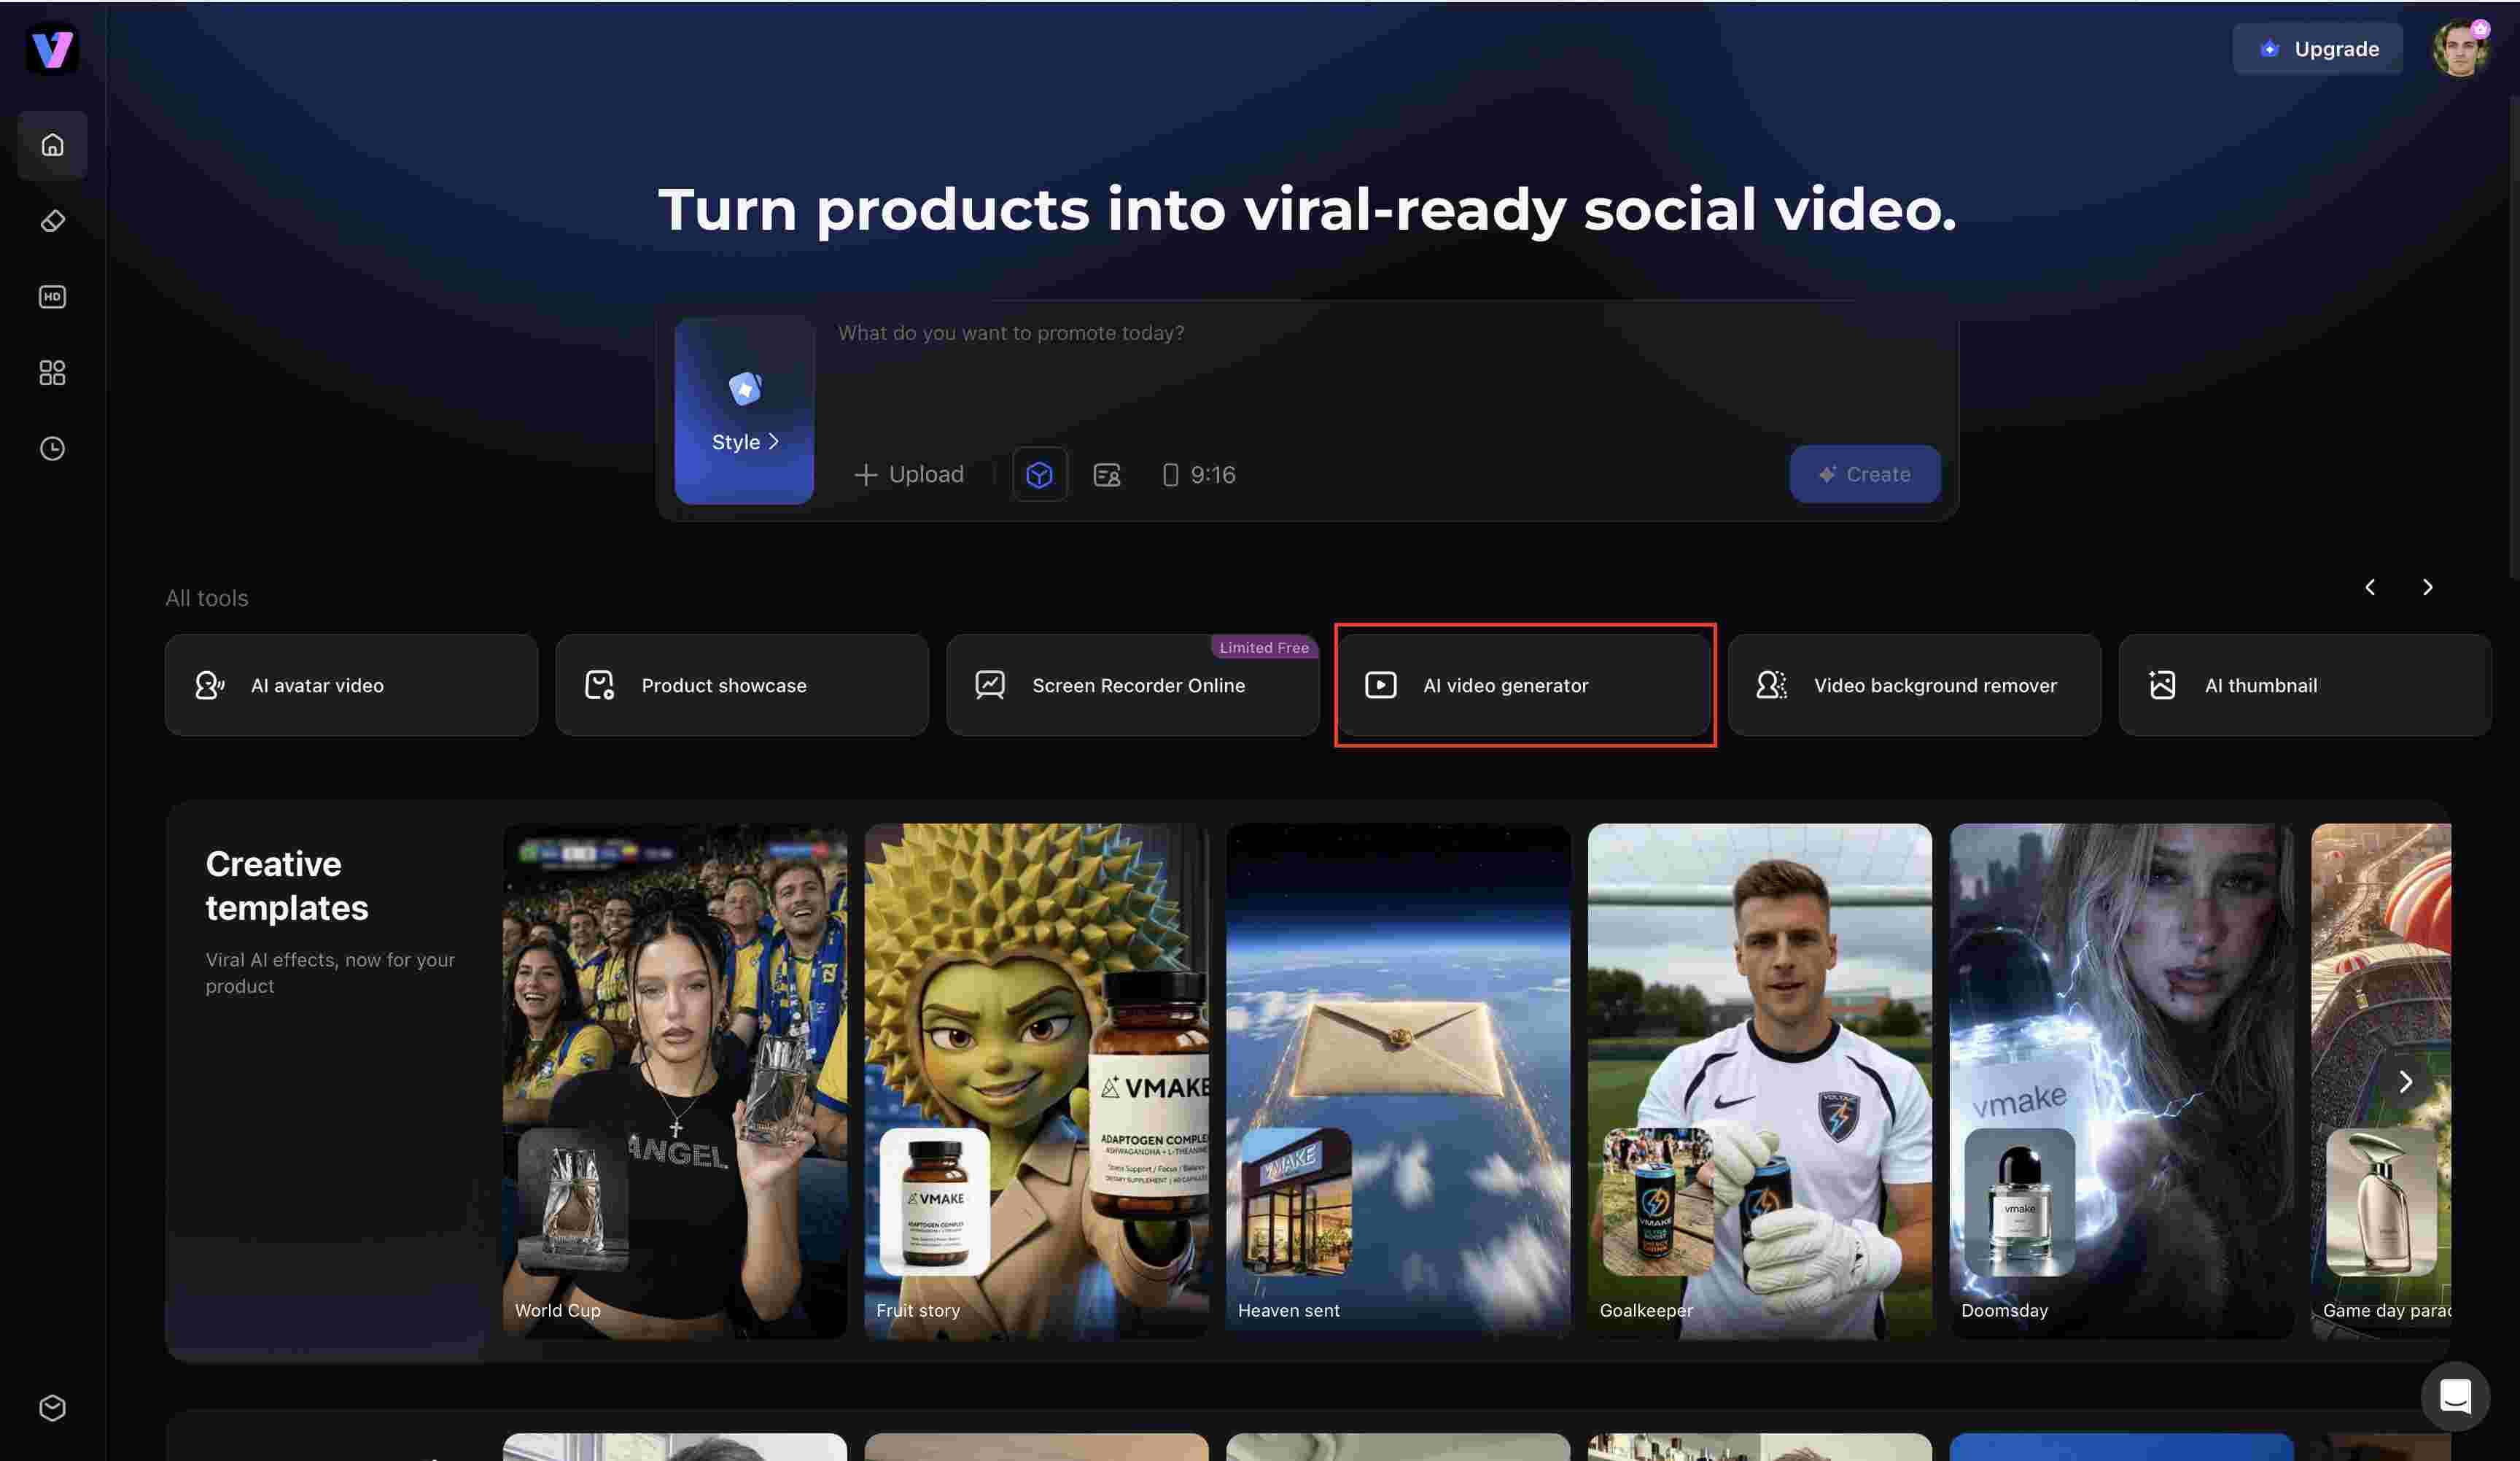The image size is (2520, 1461).
Task: Open the Style selector card
Action: tap(744, 410)
